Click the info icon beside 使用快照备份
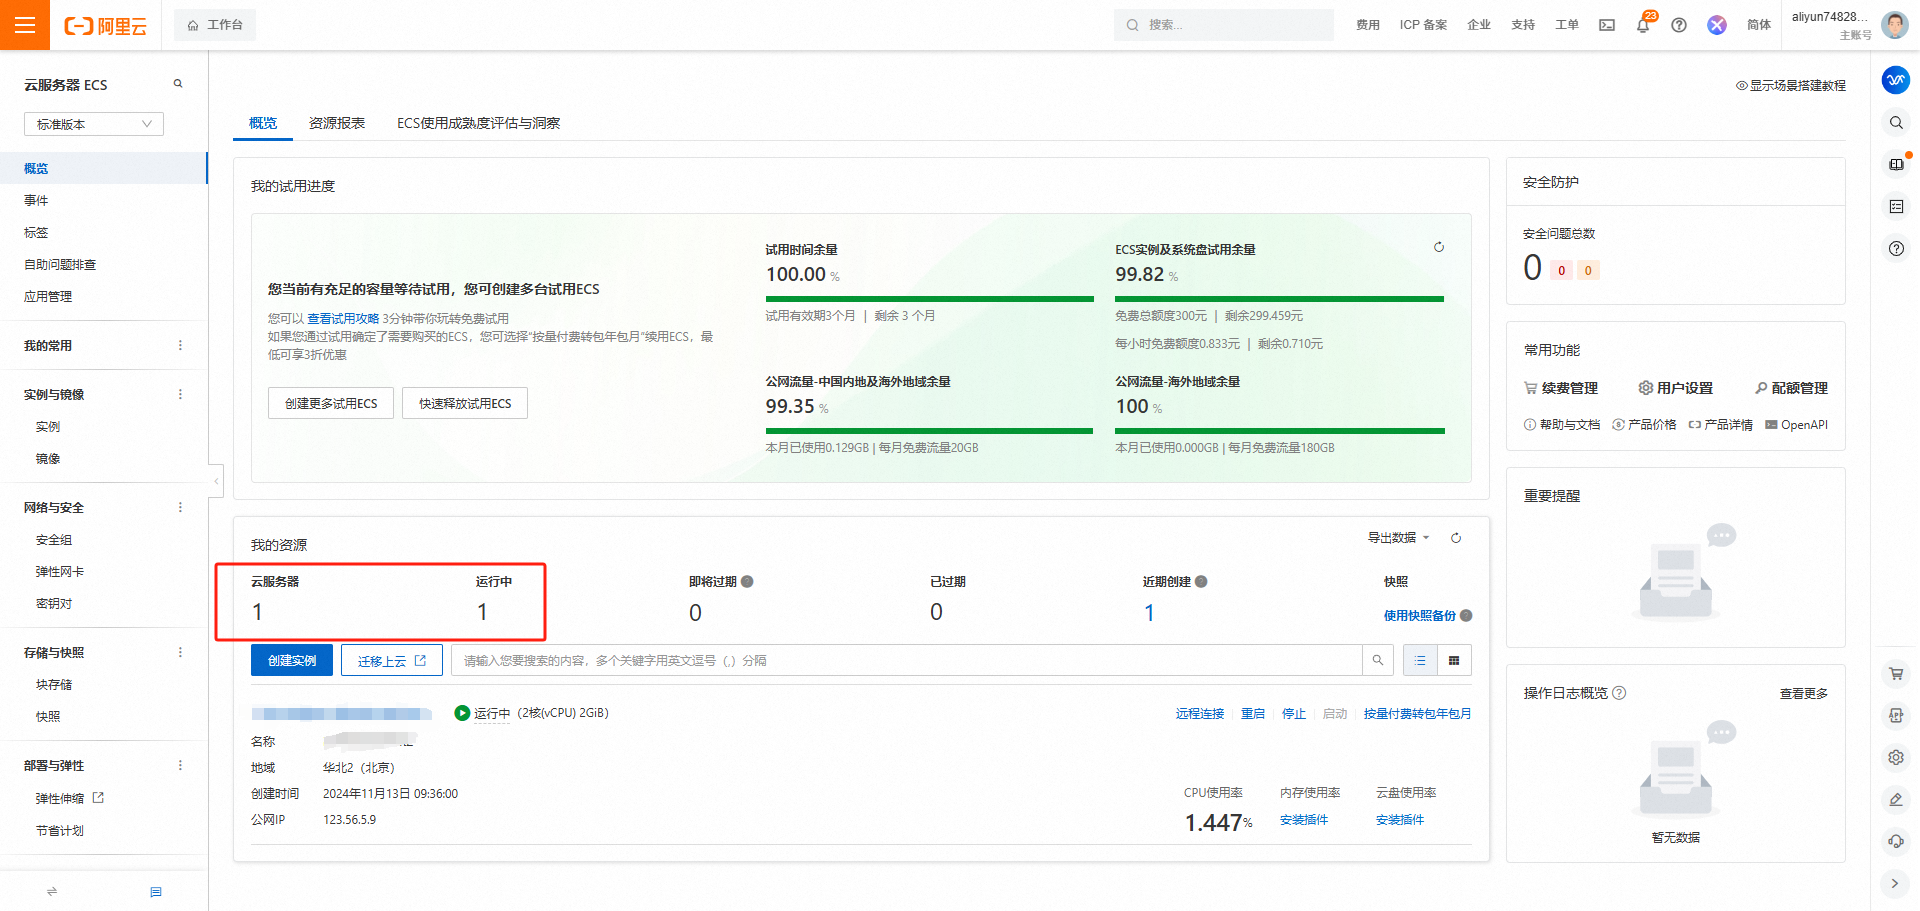The width and height of the screenshot is (1920, 911). coord(1466,615)
